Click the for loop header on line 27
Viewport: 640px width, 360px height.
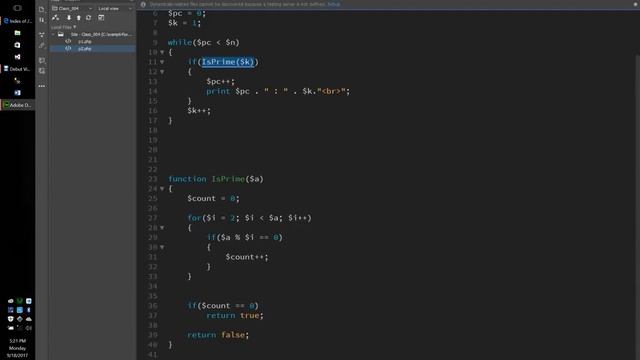[249, 218]
